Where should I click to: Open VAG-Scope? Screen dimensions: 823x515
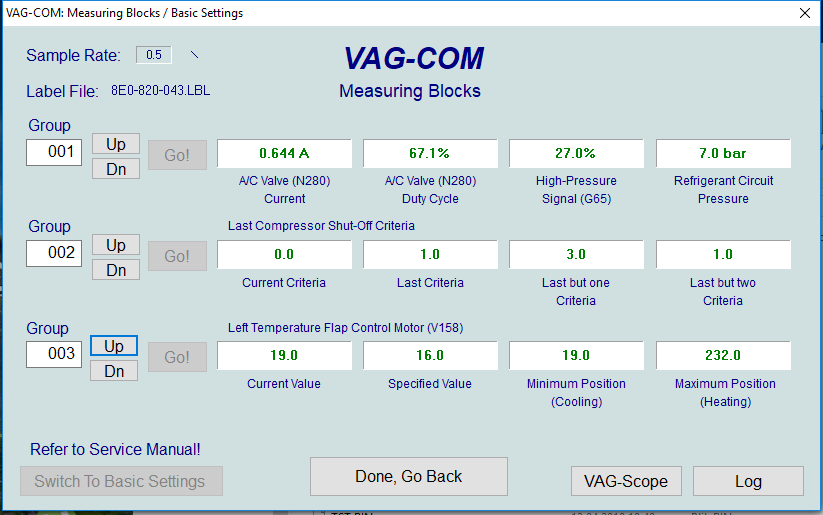coord(626,481)
